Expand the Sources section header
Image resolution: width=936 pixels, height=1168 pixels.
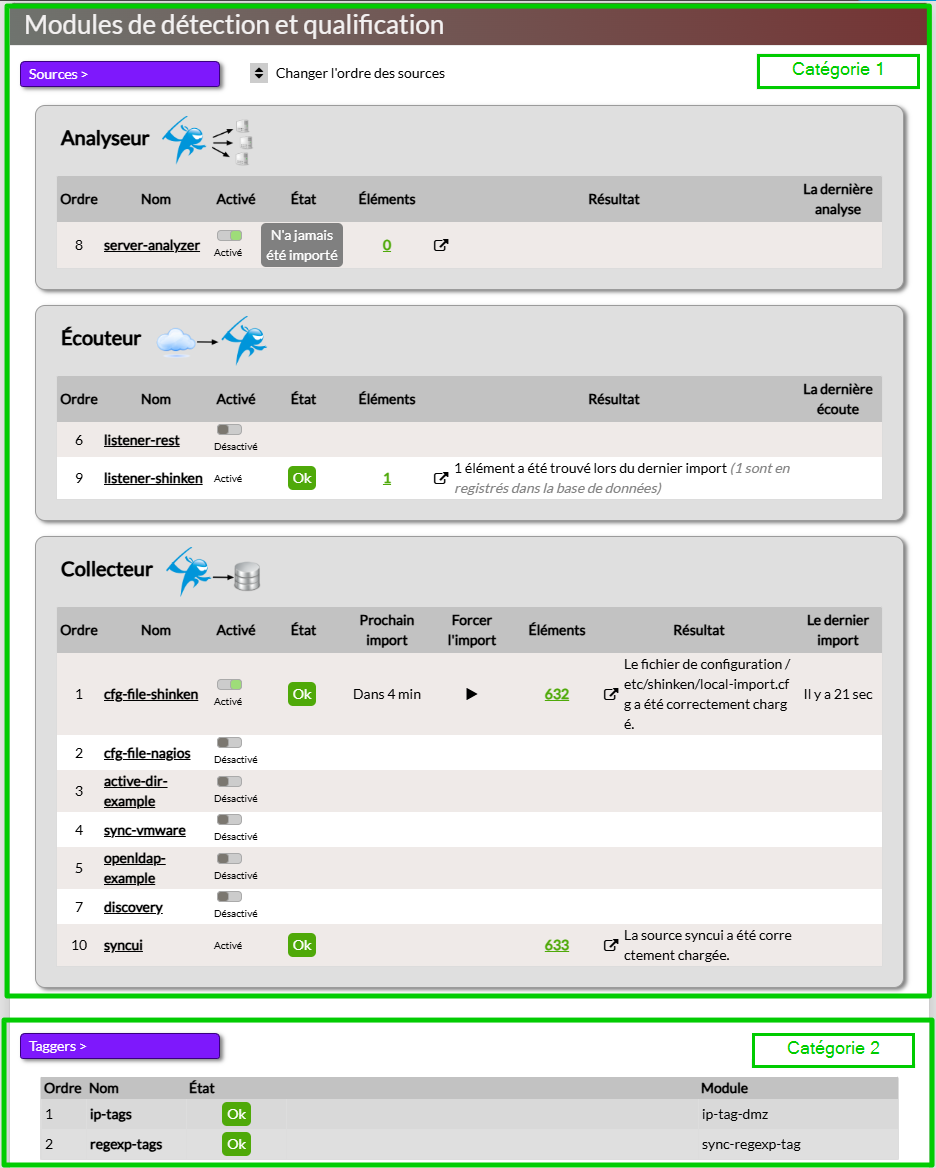(x=120, y=74)
